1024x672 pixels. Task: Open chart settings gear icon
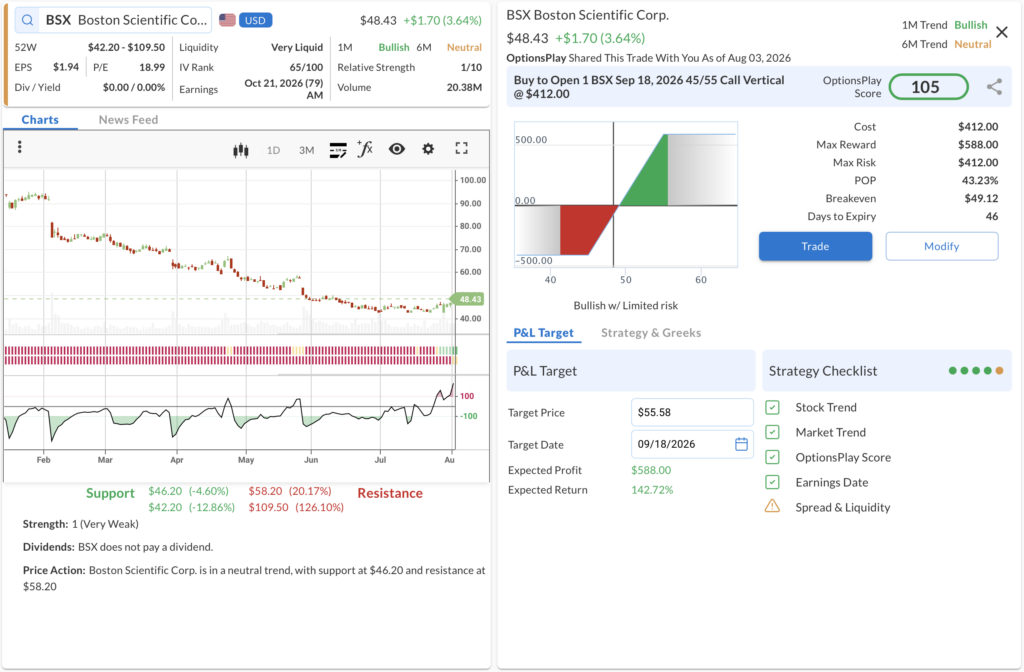click(x=428, y=149)
